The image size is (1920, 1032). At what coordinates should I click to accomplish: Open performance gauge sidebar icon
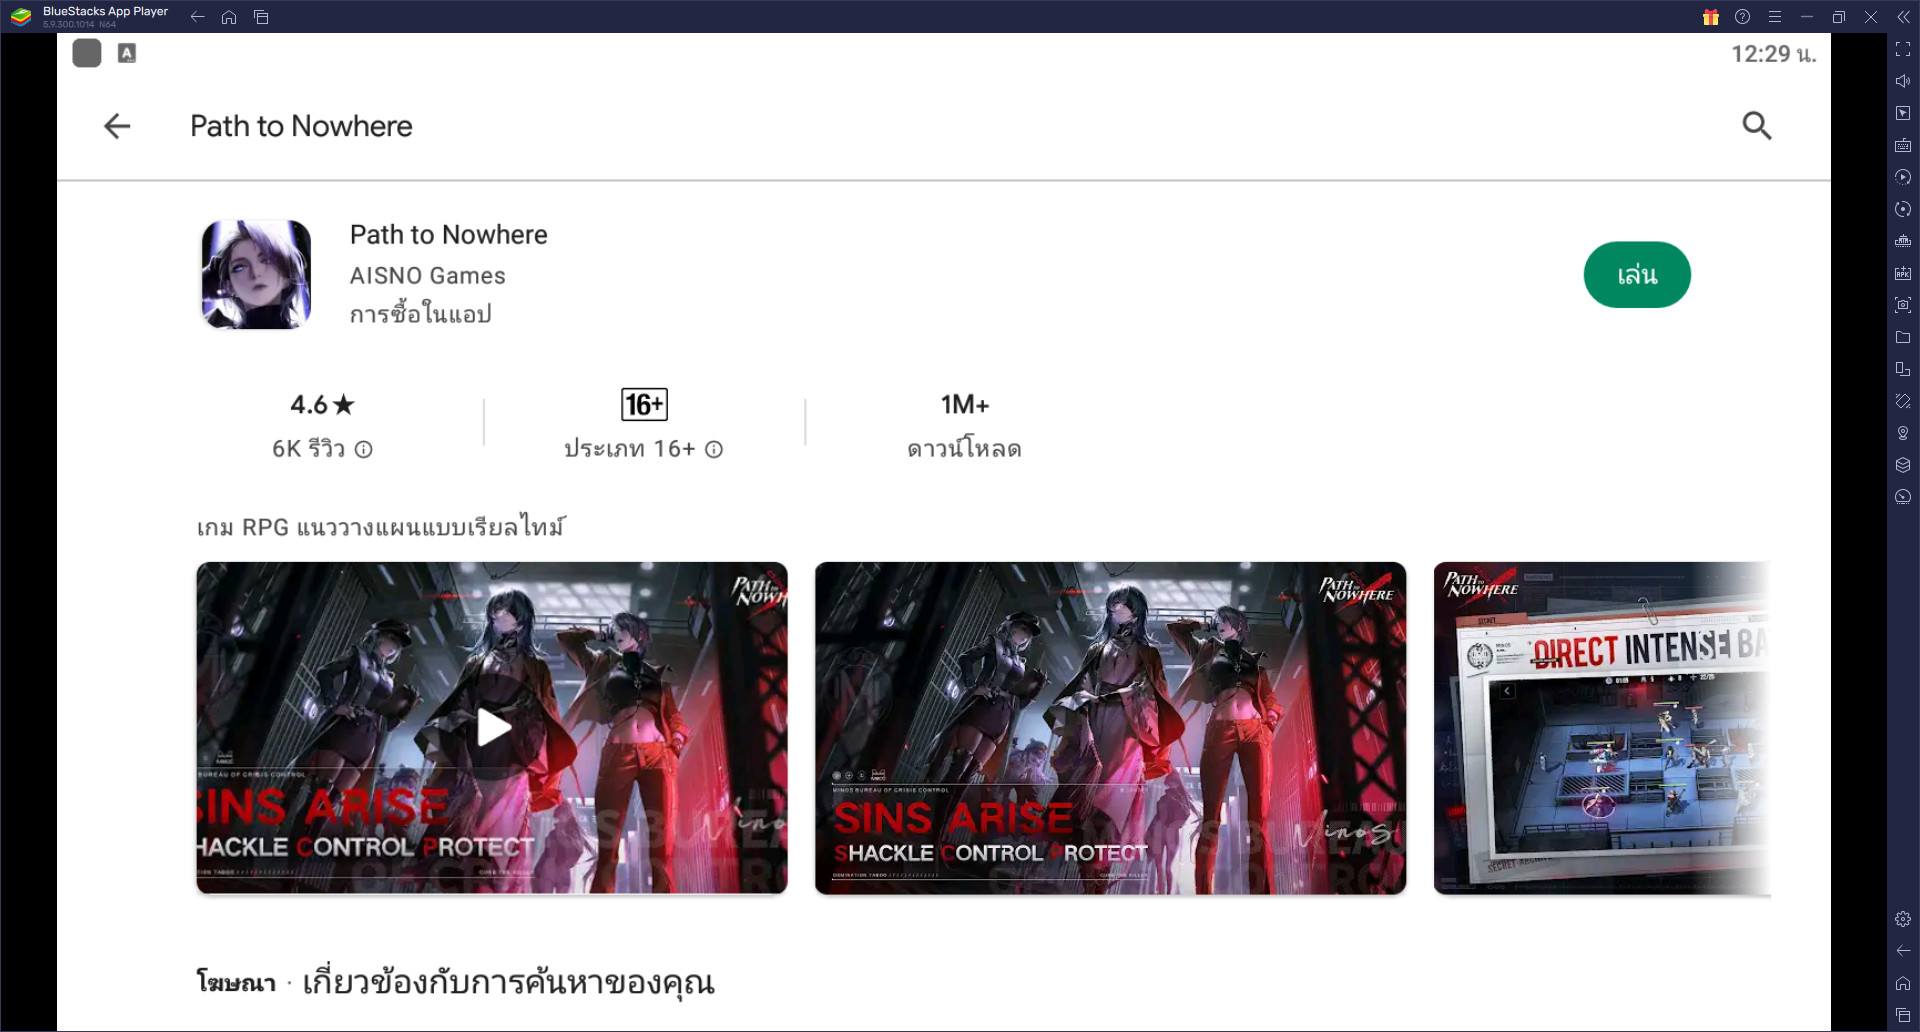[x=1903, y=497]
